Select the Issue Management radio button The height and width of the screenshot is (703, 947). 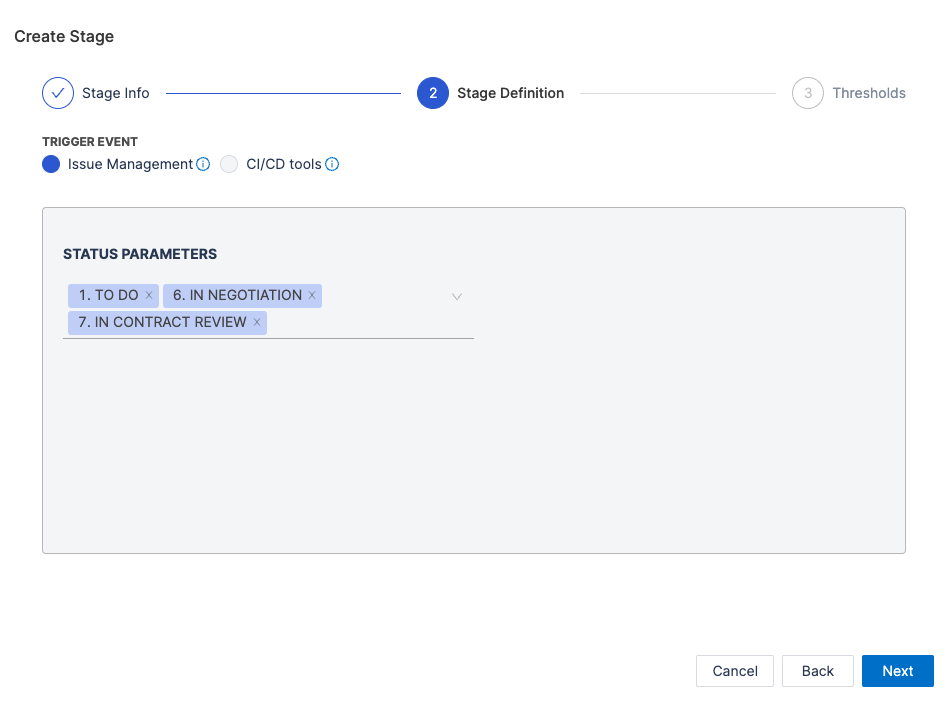51,164
